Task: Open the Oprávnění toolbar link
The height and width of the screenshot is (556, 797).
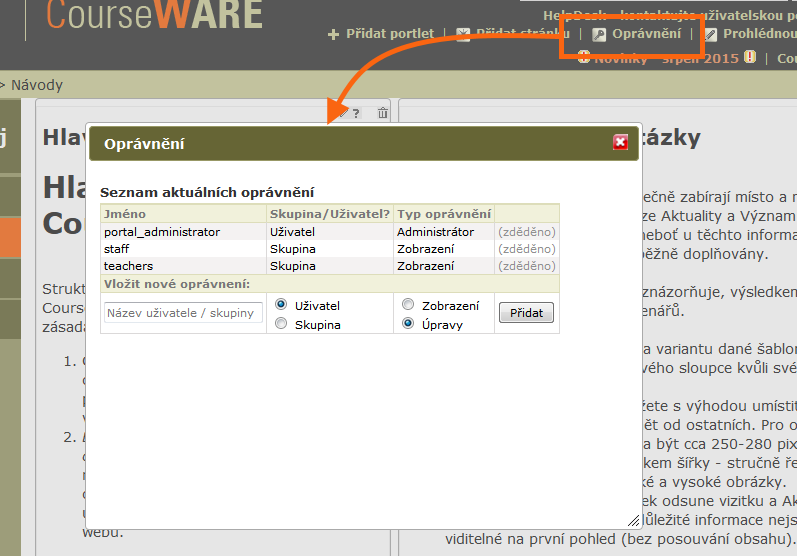Action: pyautogui.click(x=646, y=34)
